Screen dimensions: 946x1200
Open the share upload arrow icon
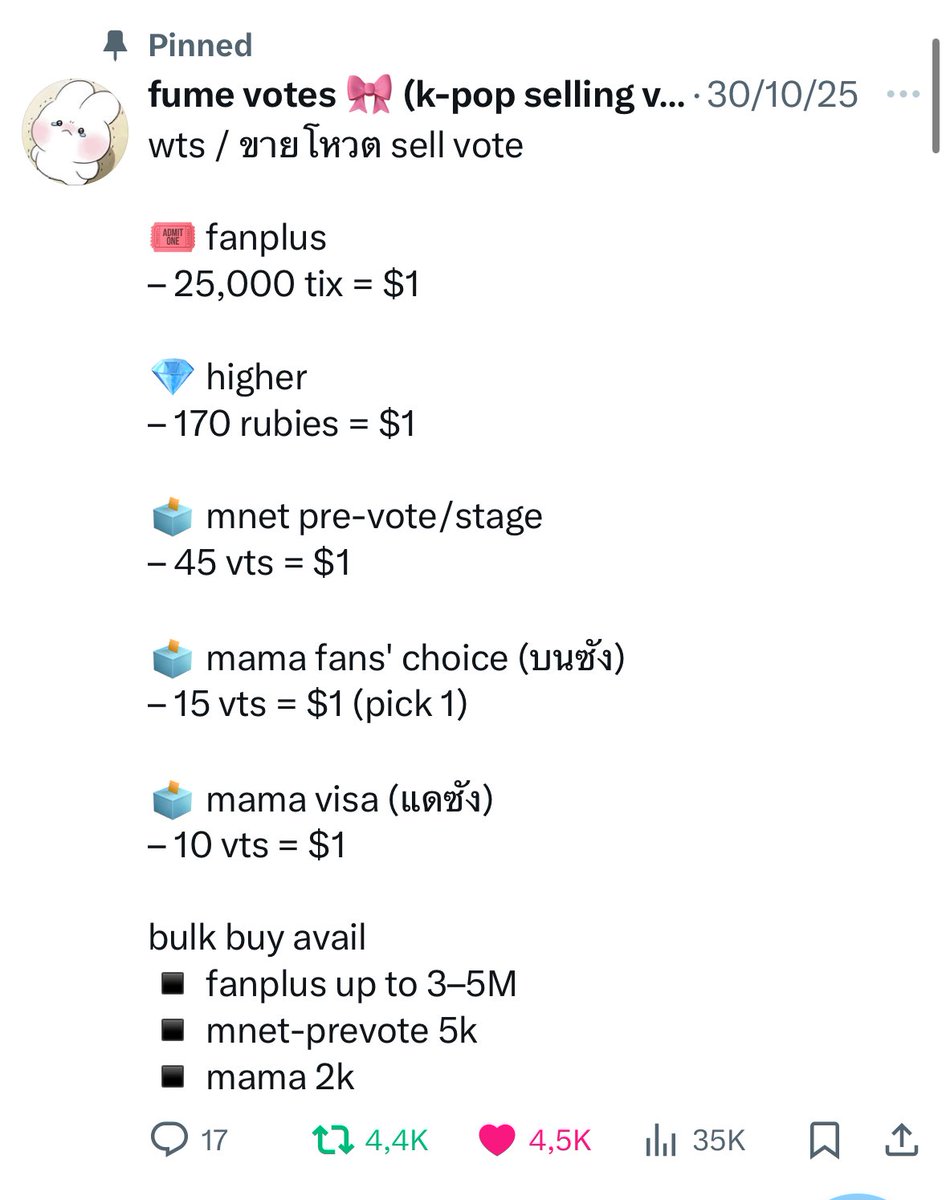pos(899,1138)
